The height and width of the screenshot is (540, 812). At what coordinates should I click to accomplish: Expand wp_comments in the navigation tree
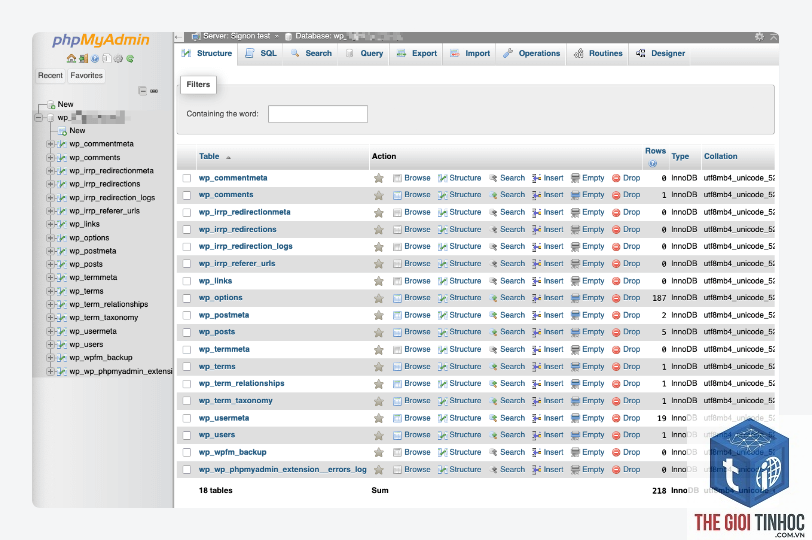pyautogui.click(x=50, y=157)
